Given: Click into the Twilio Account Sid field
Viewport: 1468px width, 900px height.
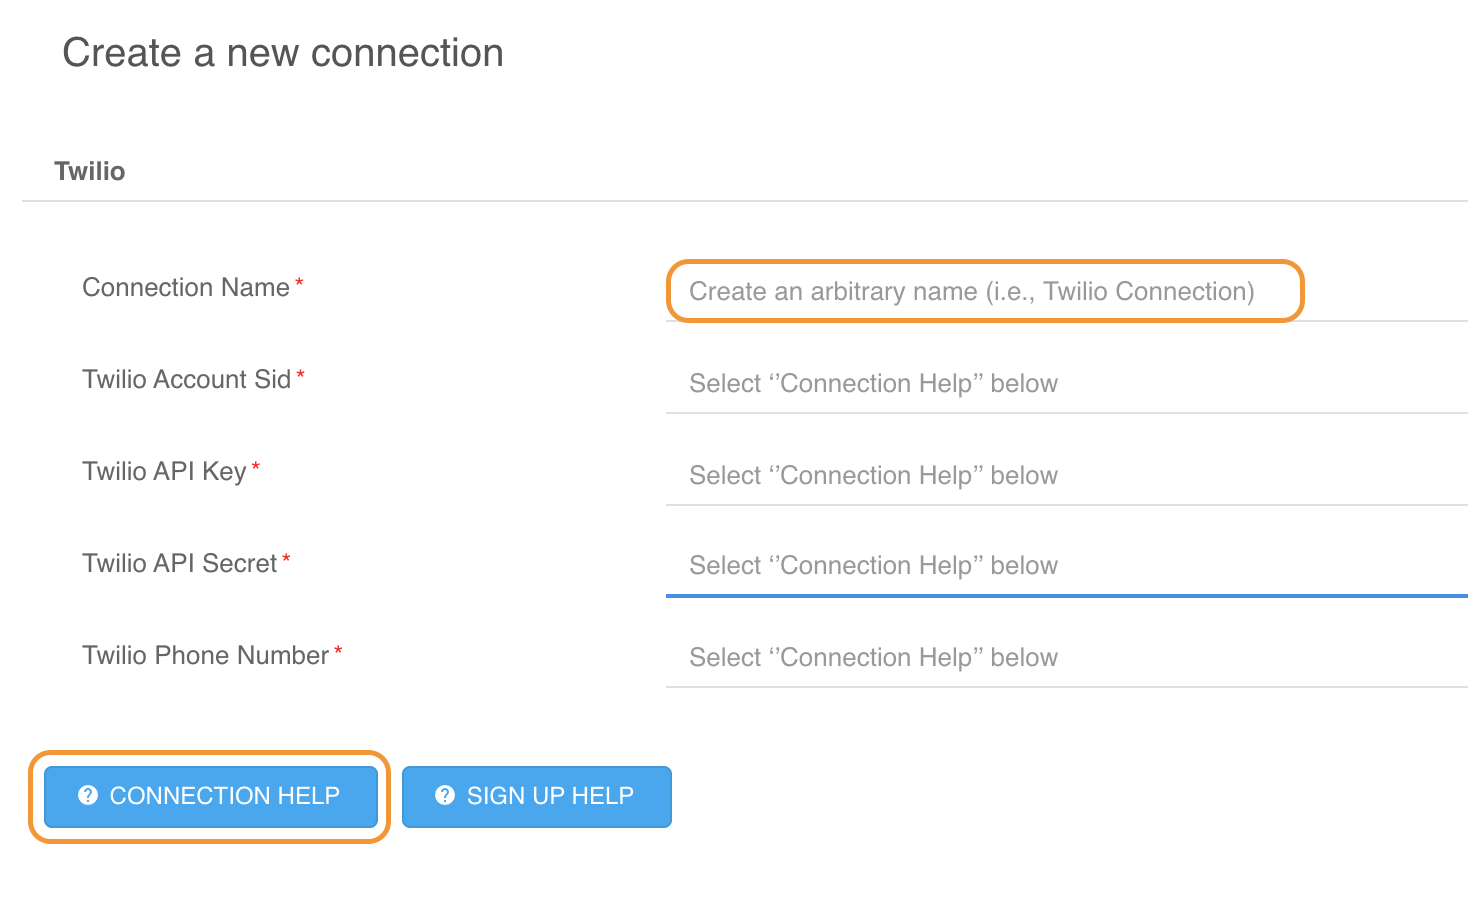Looking at the screenshot, I should pos(1065,384).
